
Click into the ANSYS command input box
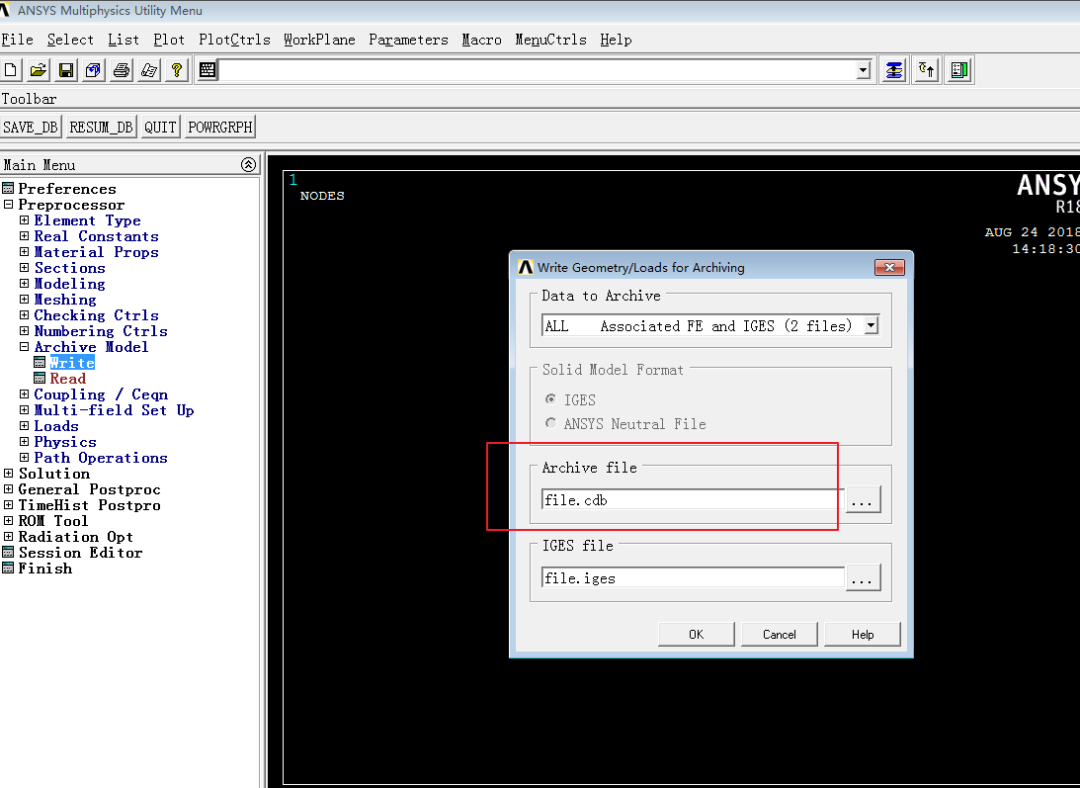(537, 70)
